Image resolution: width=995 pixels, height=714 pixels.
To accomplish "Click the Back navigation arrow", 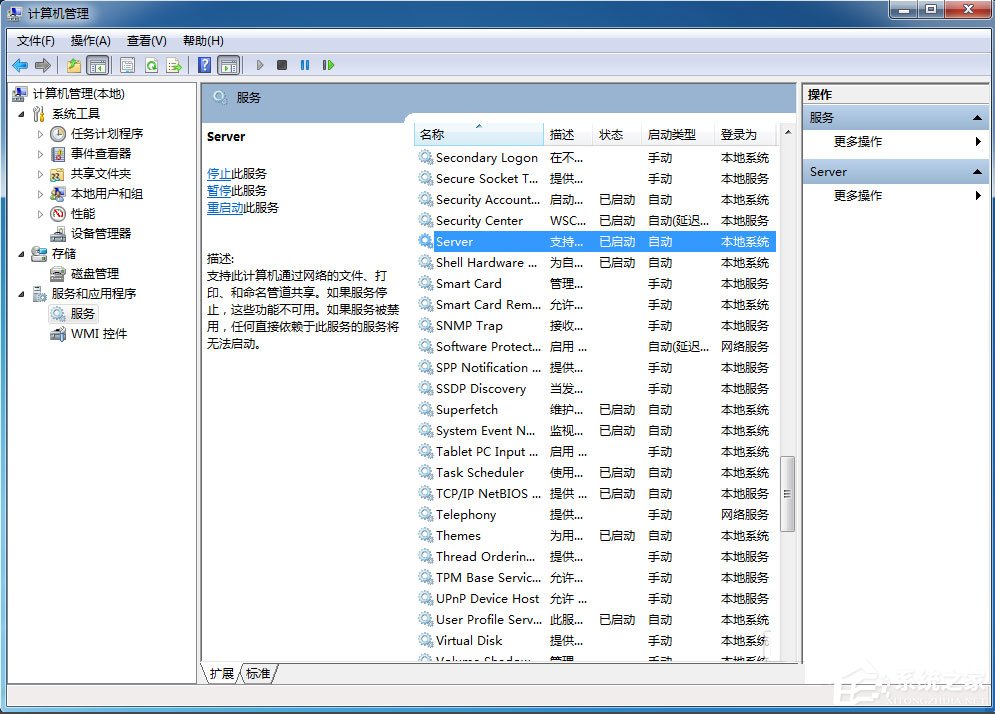I will (19, 65).
